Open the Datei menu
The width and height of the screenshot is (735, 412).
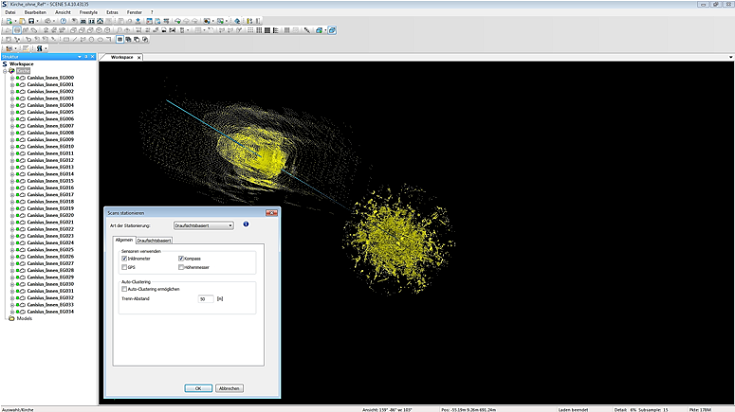coord(10,12)
